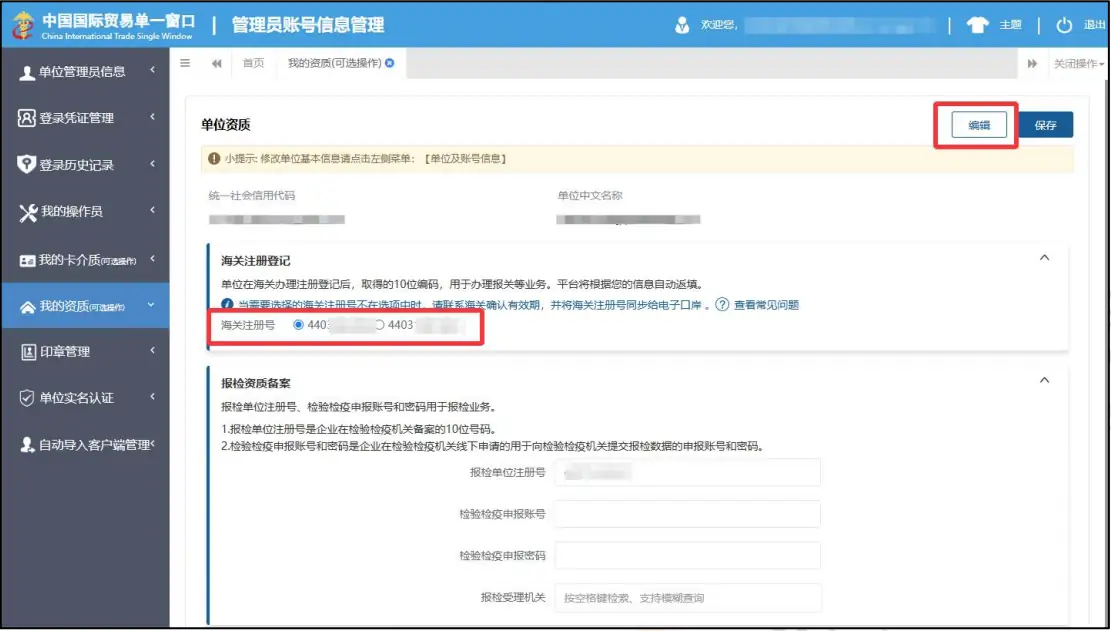Click the 登录凭证管理 ID icon
The height and width of the screenshot is (631, 1111).
click(26, 118)
